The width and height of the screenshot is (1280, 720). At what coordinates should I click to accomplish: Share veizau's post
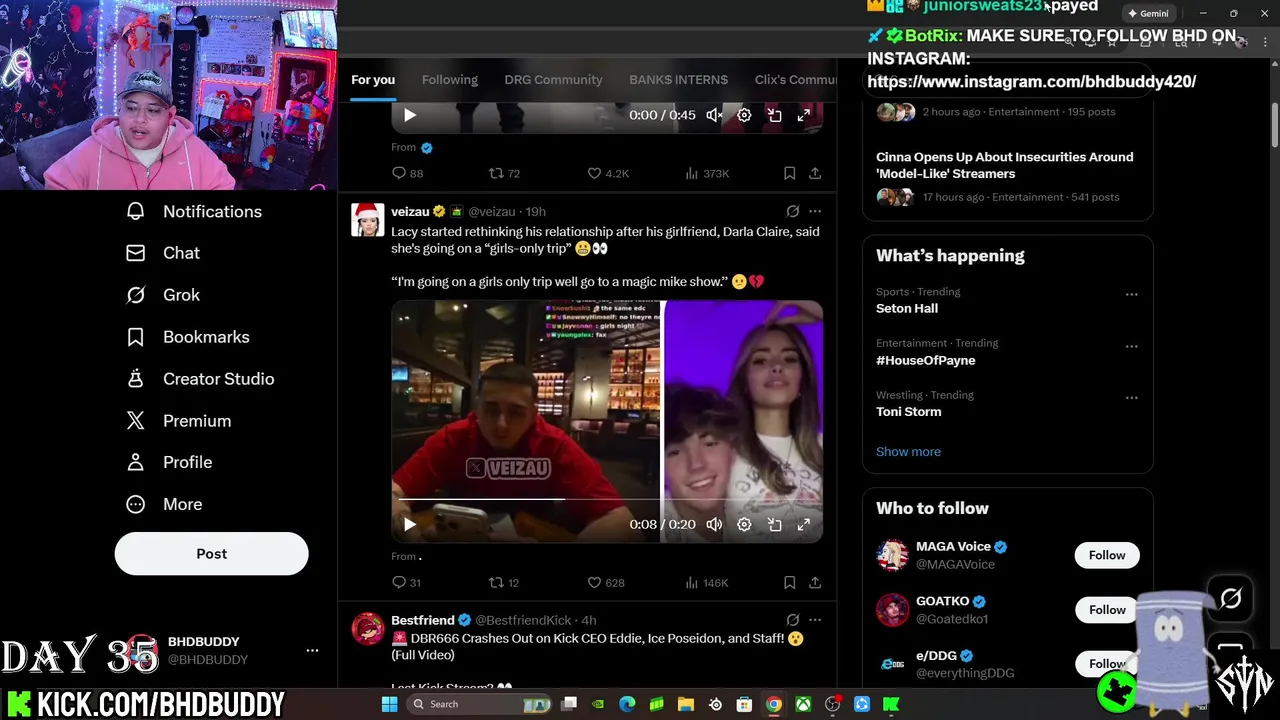click(x=815, y=582)
